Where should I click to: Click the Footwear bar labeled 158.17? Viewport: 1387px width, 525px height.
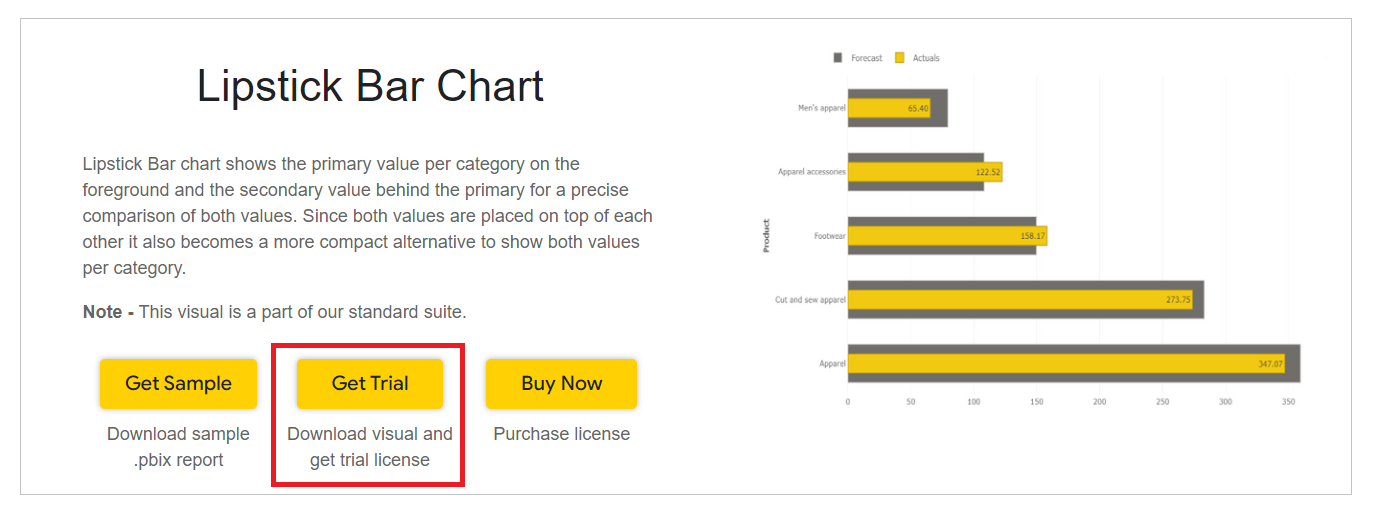(x=947, y=236)
